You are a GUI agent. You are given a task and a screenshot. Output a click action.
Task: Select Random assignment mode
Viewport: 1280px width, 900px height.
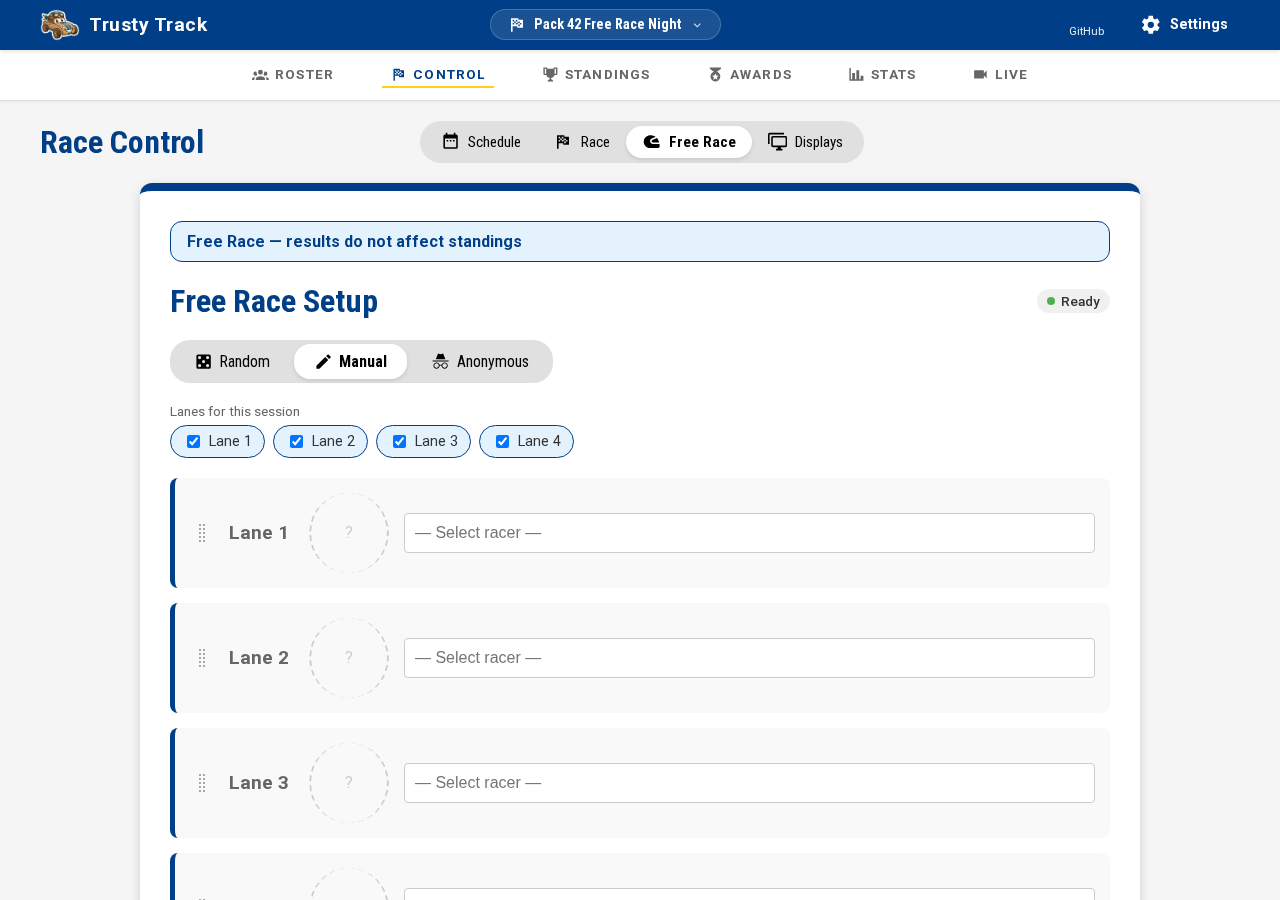pos(232,362)
